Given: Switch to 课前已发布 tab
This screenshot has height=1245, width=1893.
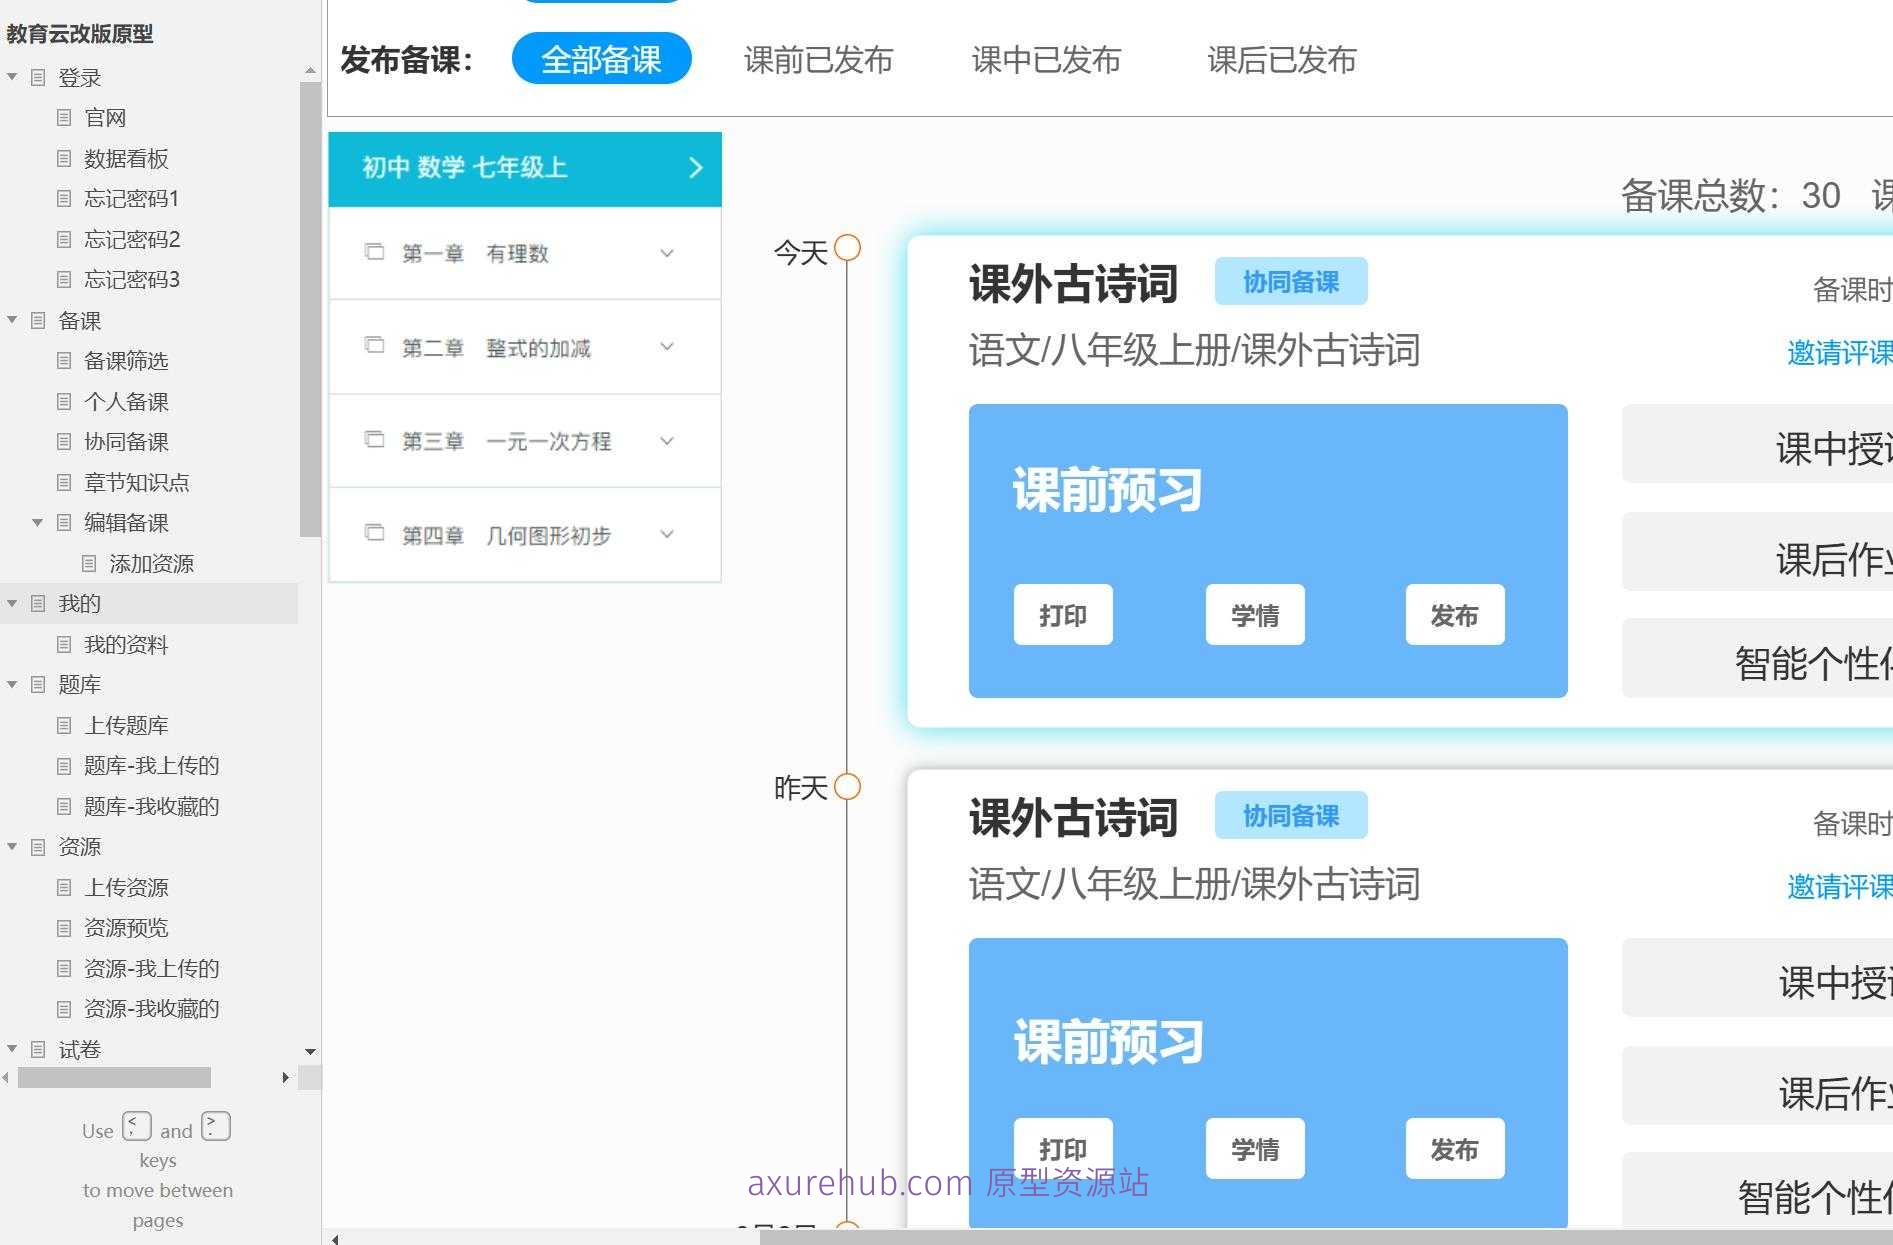Looking at the screenshot, I should coord(818,60).
